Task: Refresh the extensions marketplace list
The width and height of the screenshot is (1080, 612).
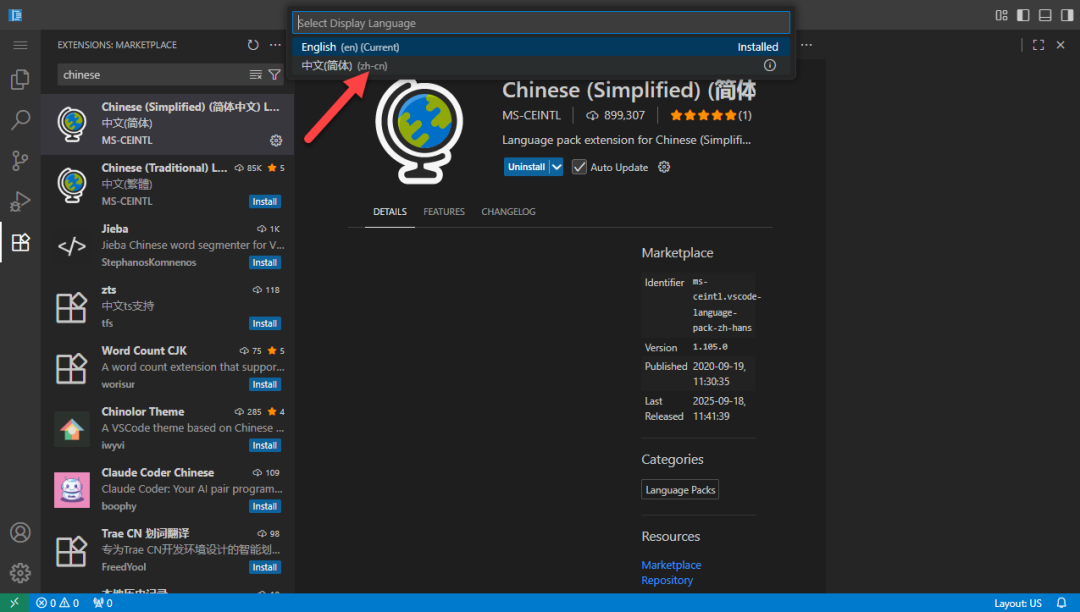Action: [253, 45]
